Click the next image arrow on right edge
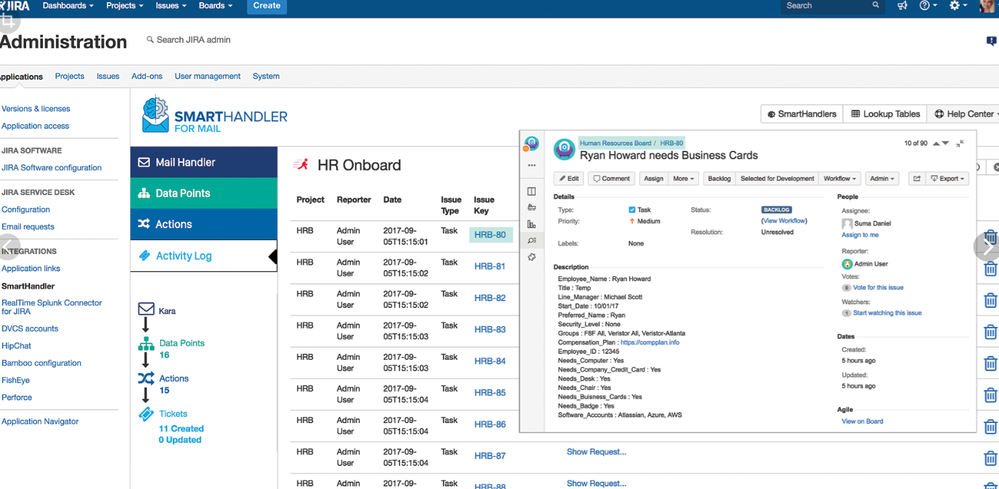 [988, 247]
